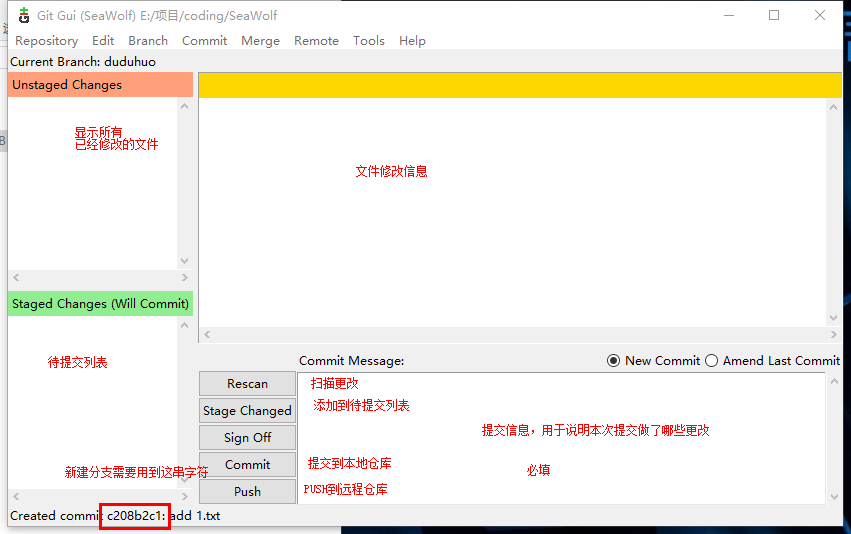This screenshot has width=851, height=534.
Task: Click diff pane scroll up arrow
Action: [834, 107]
